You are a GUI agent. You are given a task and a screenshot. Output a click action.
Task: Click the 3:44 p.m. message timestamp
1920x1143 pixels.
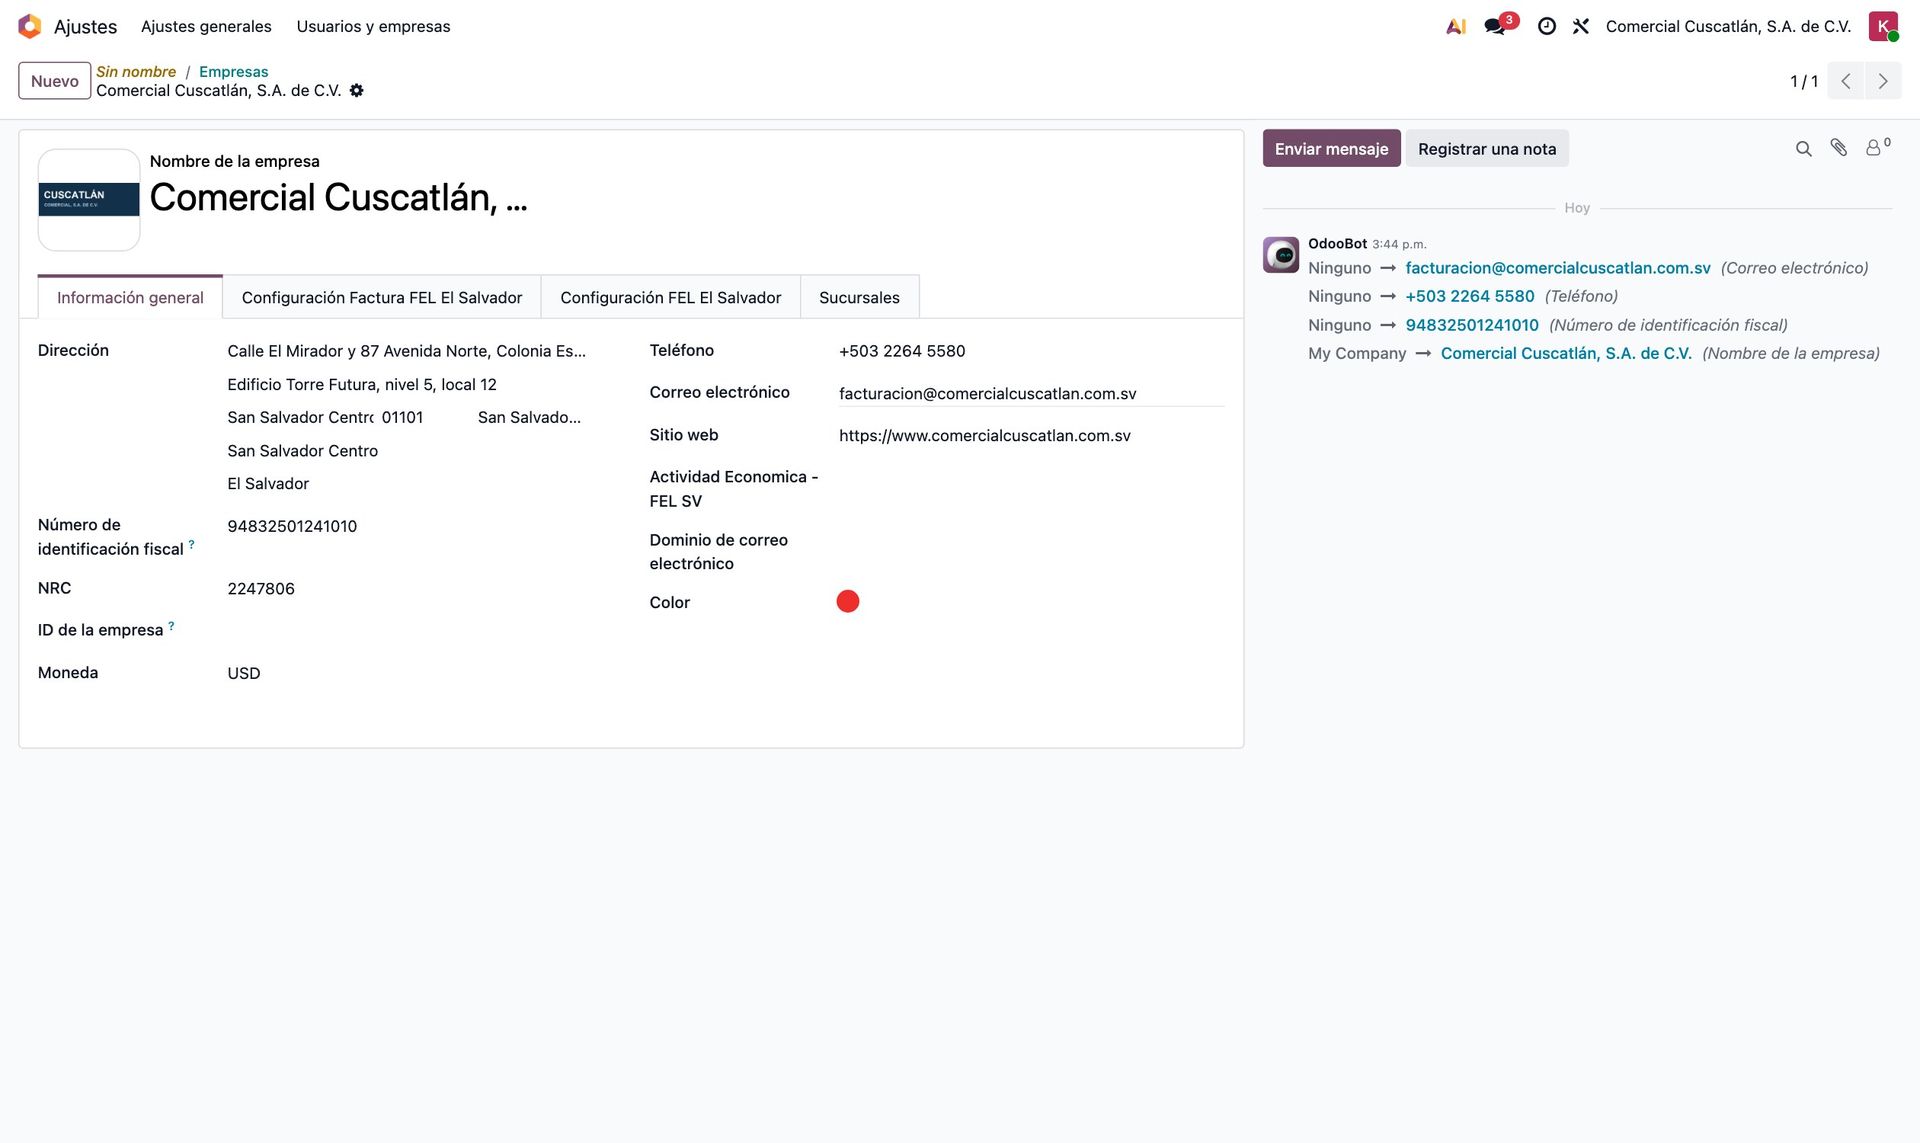(1399, 244)
